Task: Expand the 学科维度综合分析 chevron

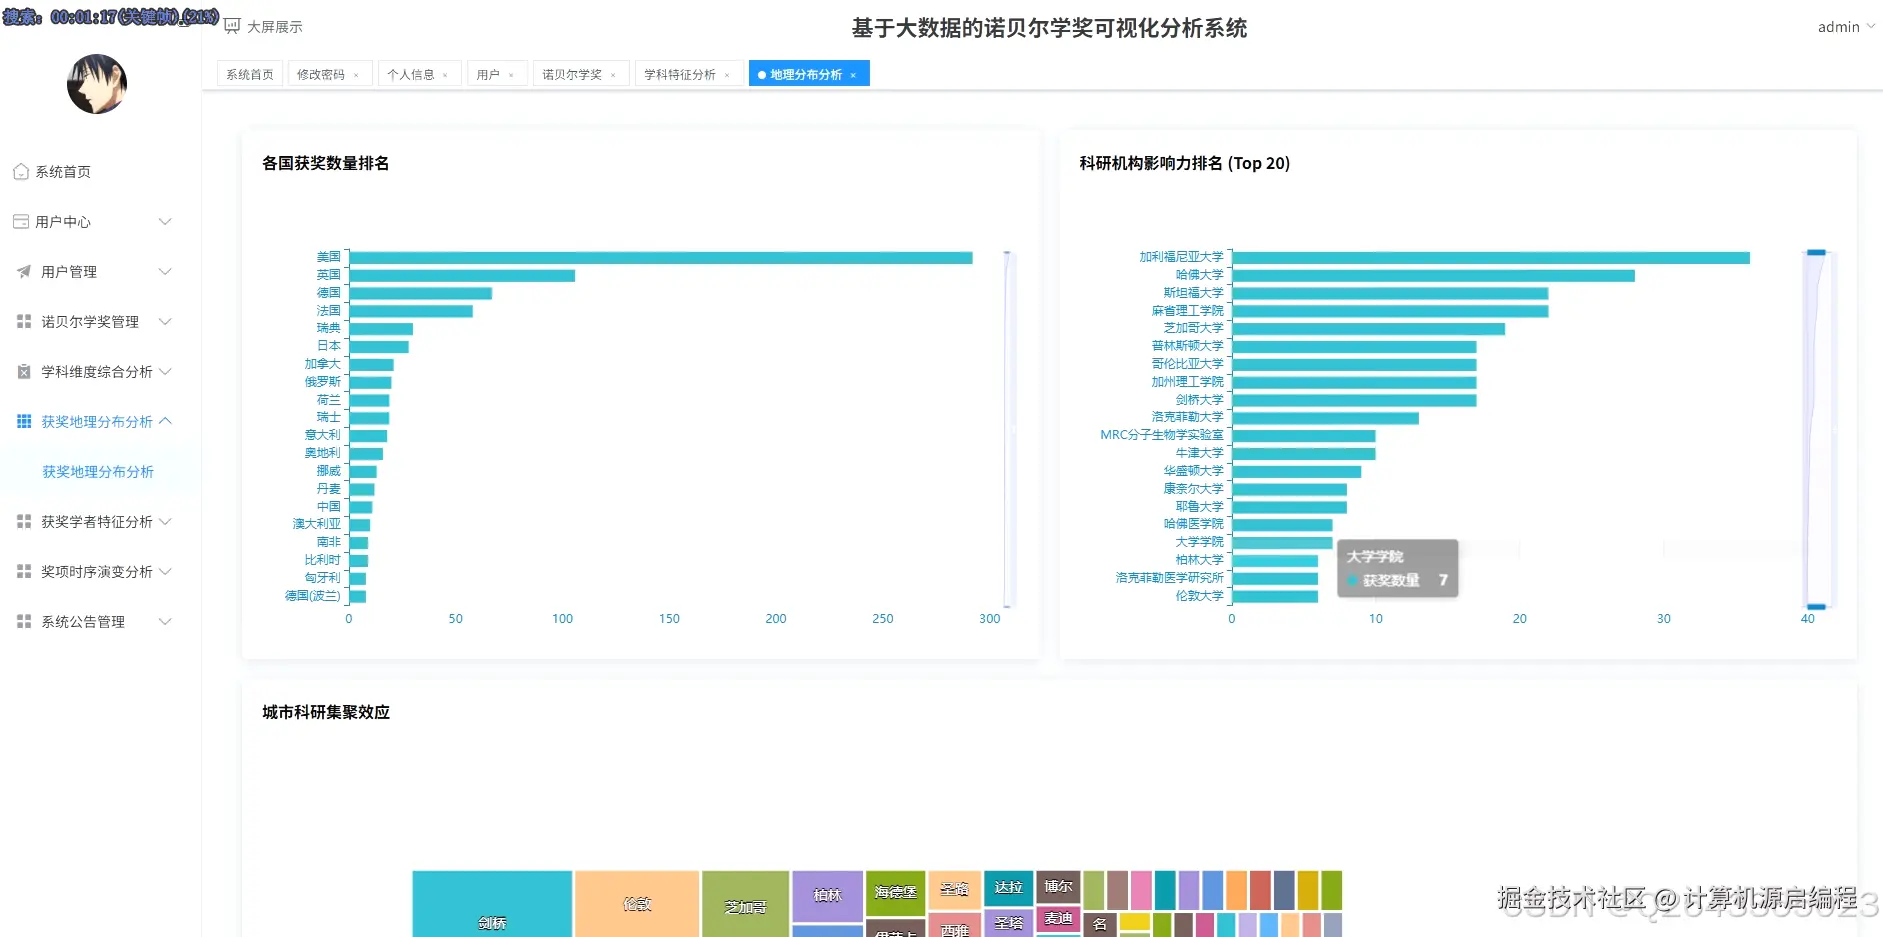Action: (x=165, y=372)
